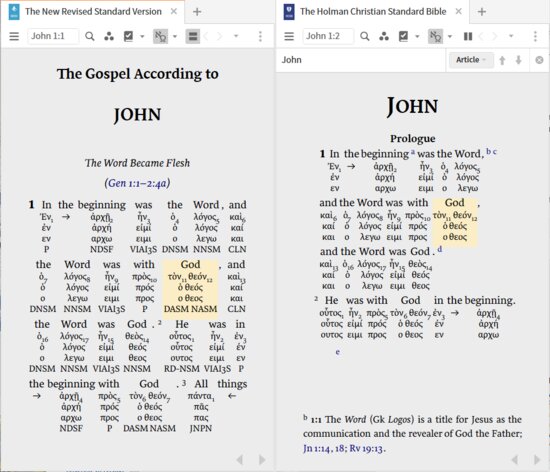Go forward in NRSV panel history
The height and width of the screenshot is (472, 550).
coord(220,36)
